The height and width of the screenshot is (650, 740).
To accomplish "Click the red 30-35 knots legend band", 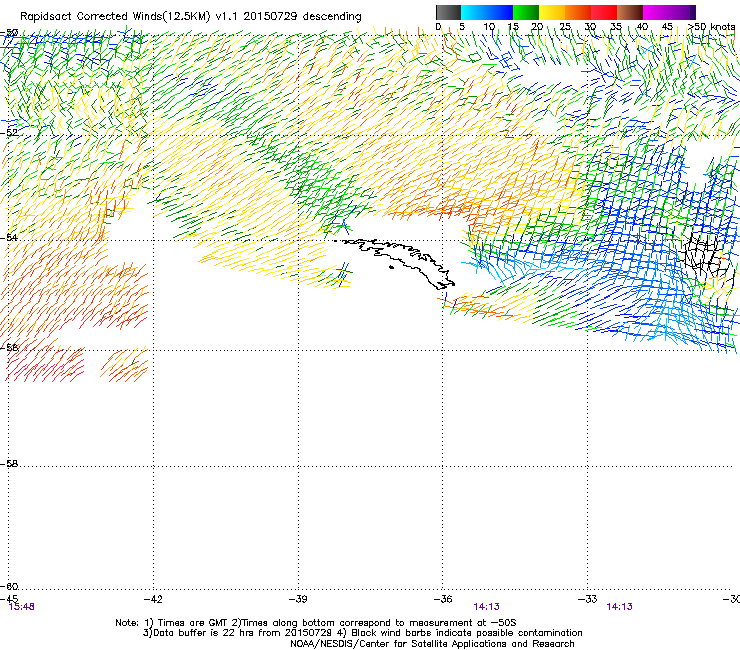I will (x=604, y=12).
